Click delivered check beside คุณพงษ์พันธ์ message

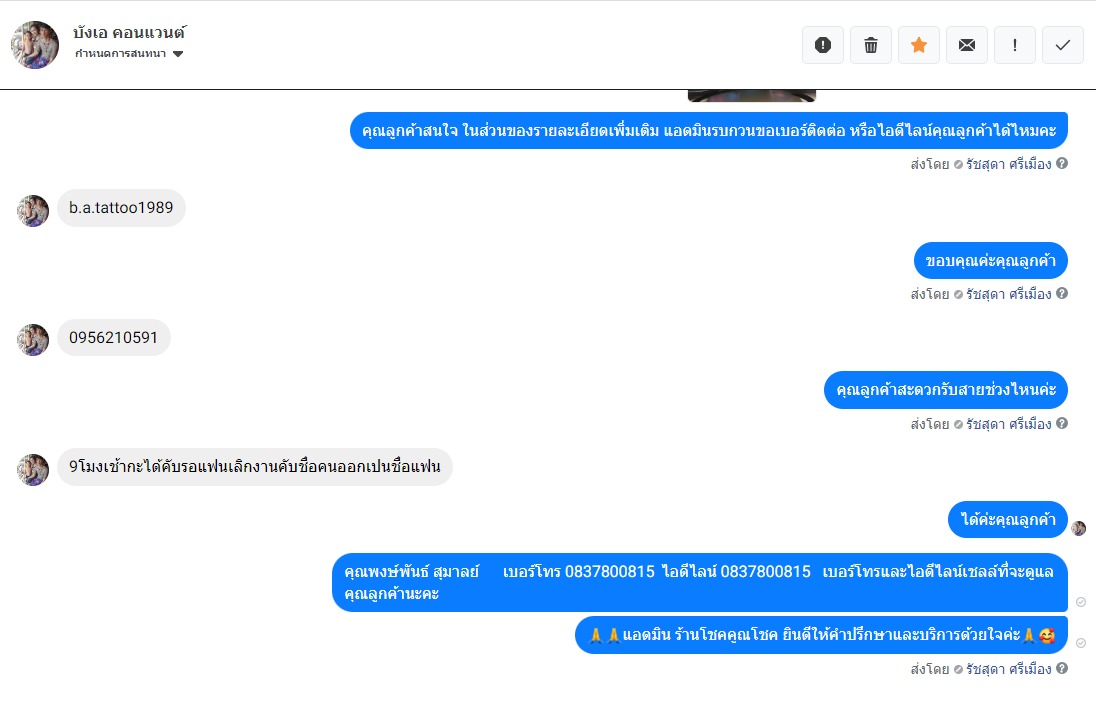point(1081,602)
